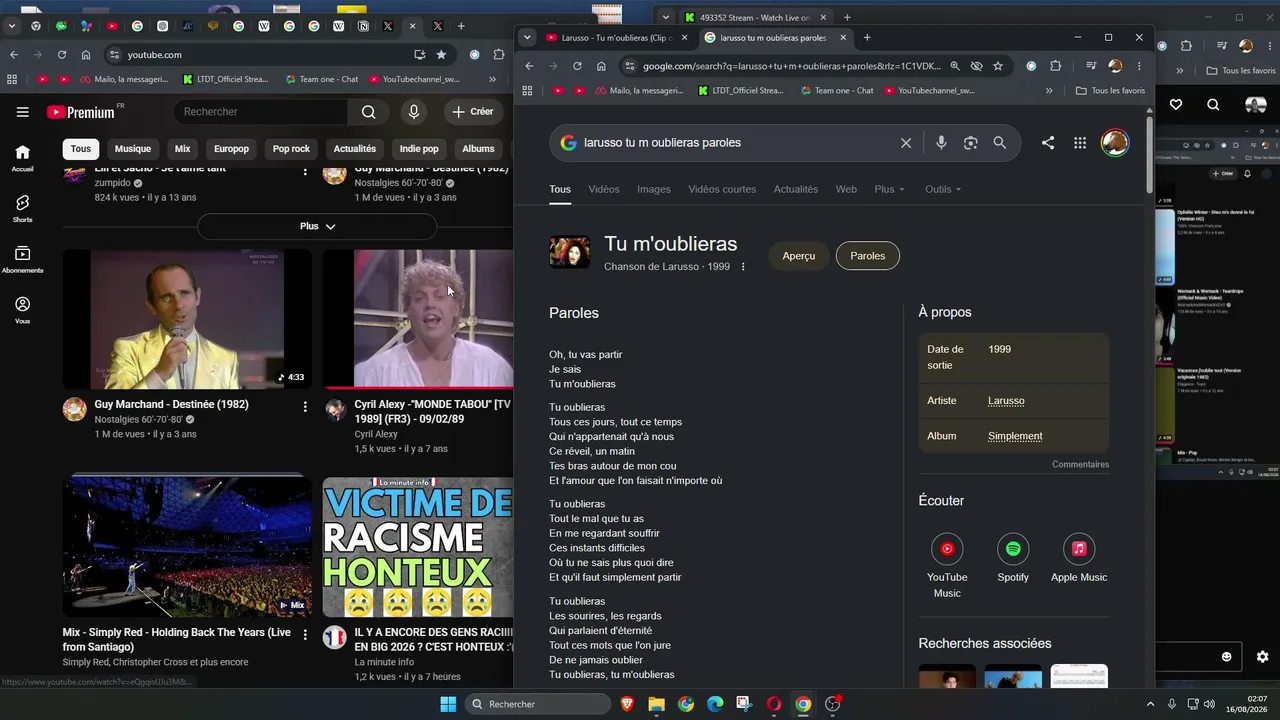
Task: Filter YouTube feed by Pop rock chip
Action: point(291,149)
